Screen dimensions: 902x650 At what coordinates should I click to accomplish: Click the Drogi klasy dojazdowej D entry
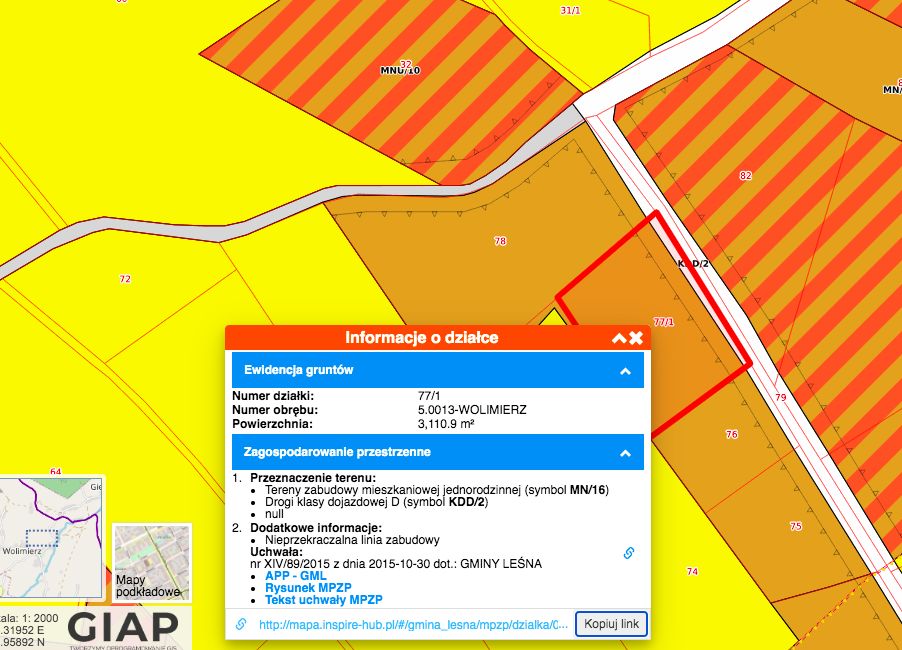pos(376,502)
